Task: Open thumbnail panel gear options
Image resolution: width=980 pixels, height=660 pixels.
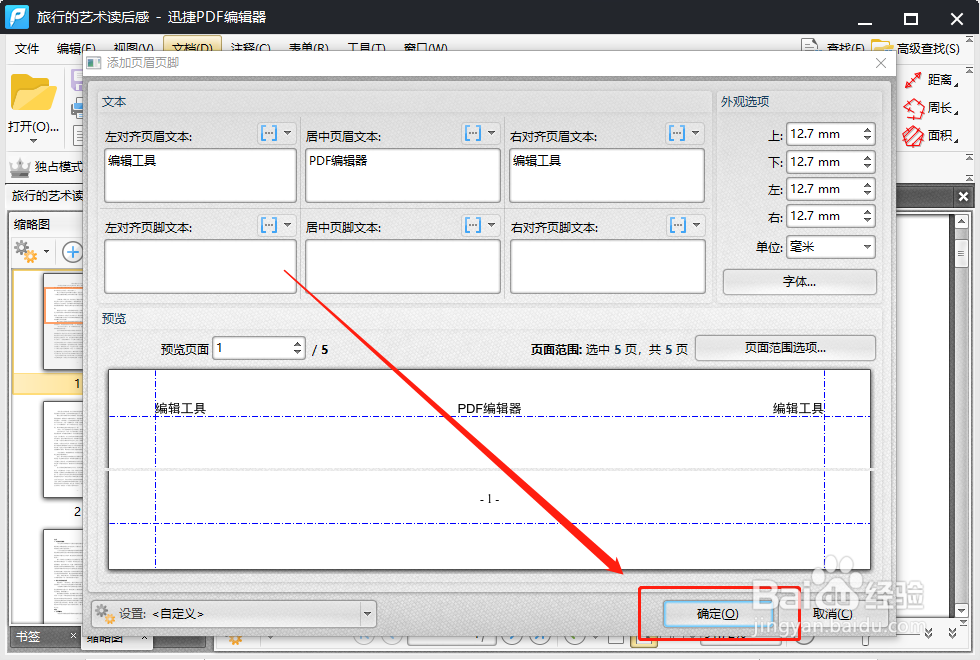Action: pos(29,252)
